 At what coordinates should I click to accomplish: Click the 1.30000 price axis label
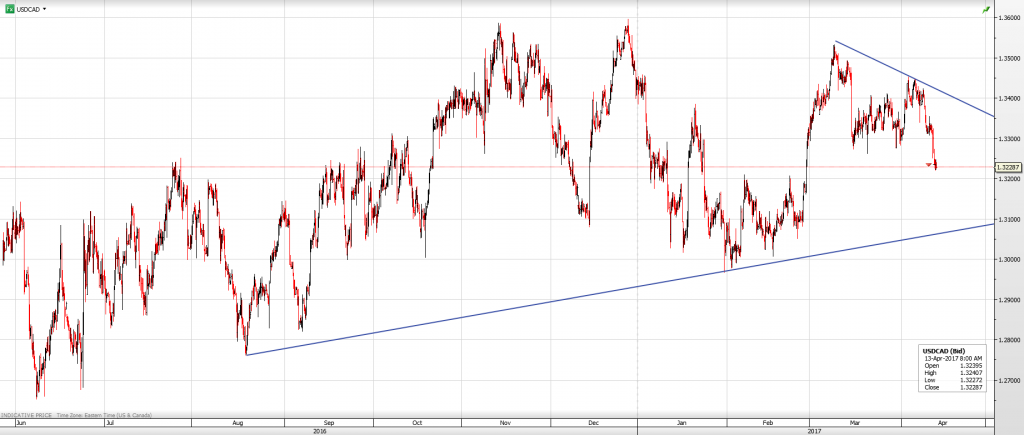coord(1008,260)
